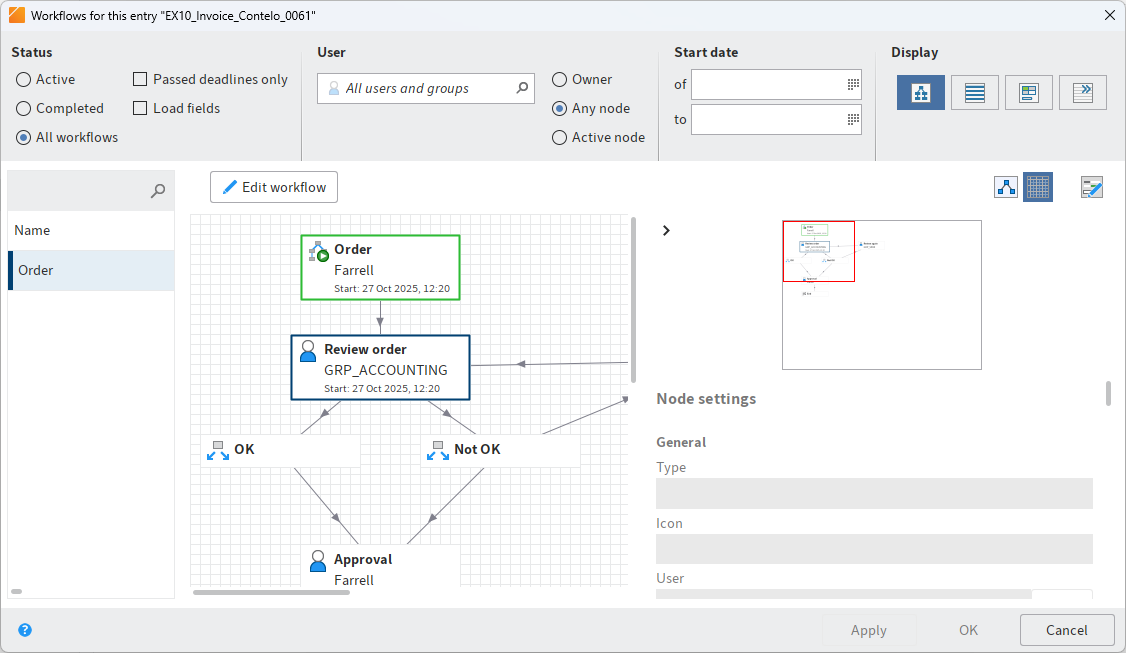
Task: Open the form overview Display option
Action: pyautogui.click(x=1028, y=92)
